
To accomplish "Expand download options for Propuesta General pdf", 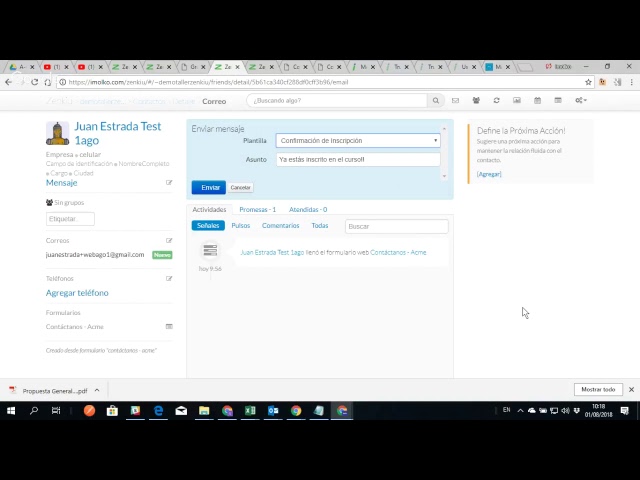I will [x=97, y=390].
